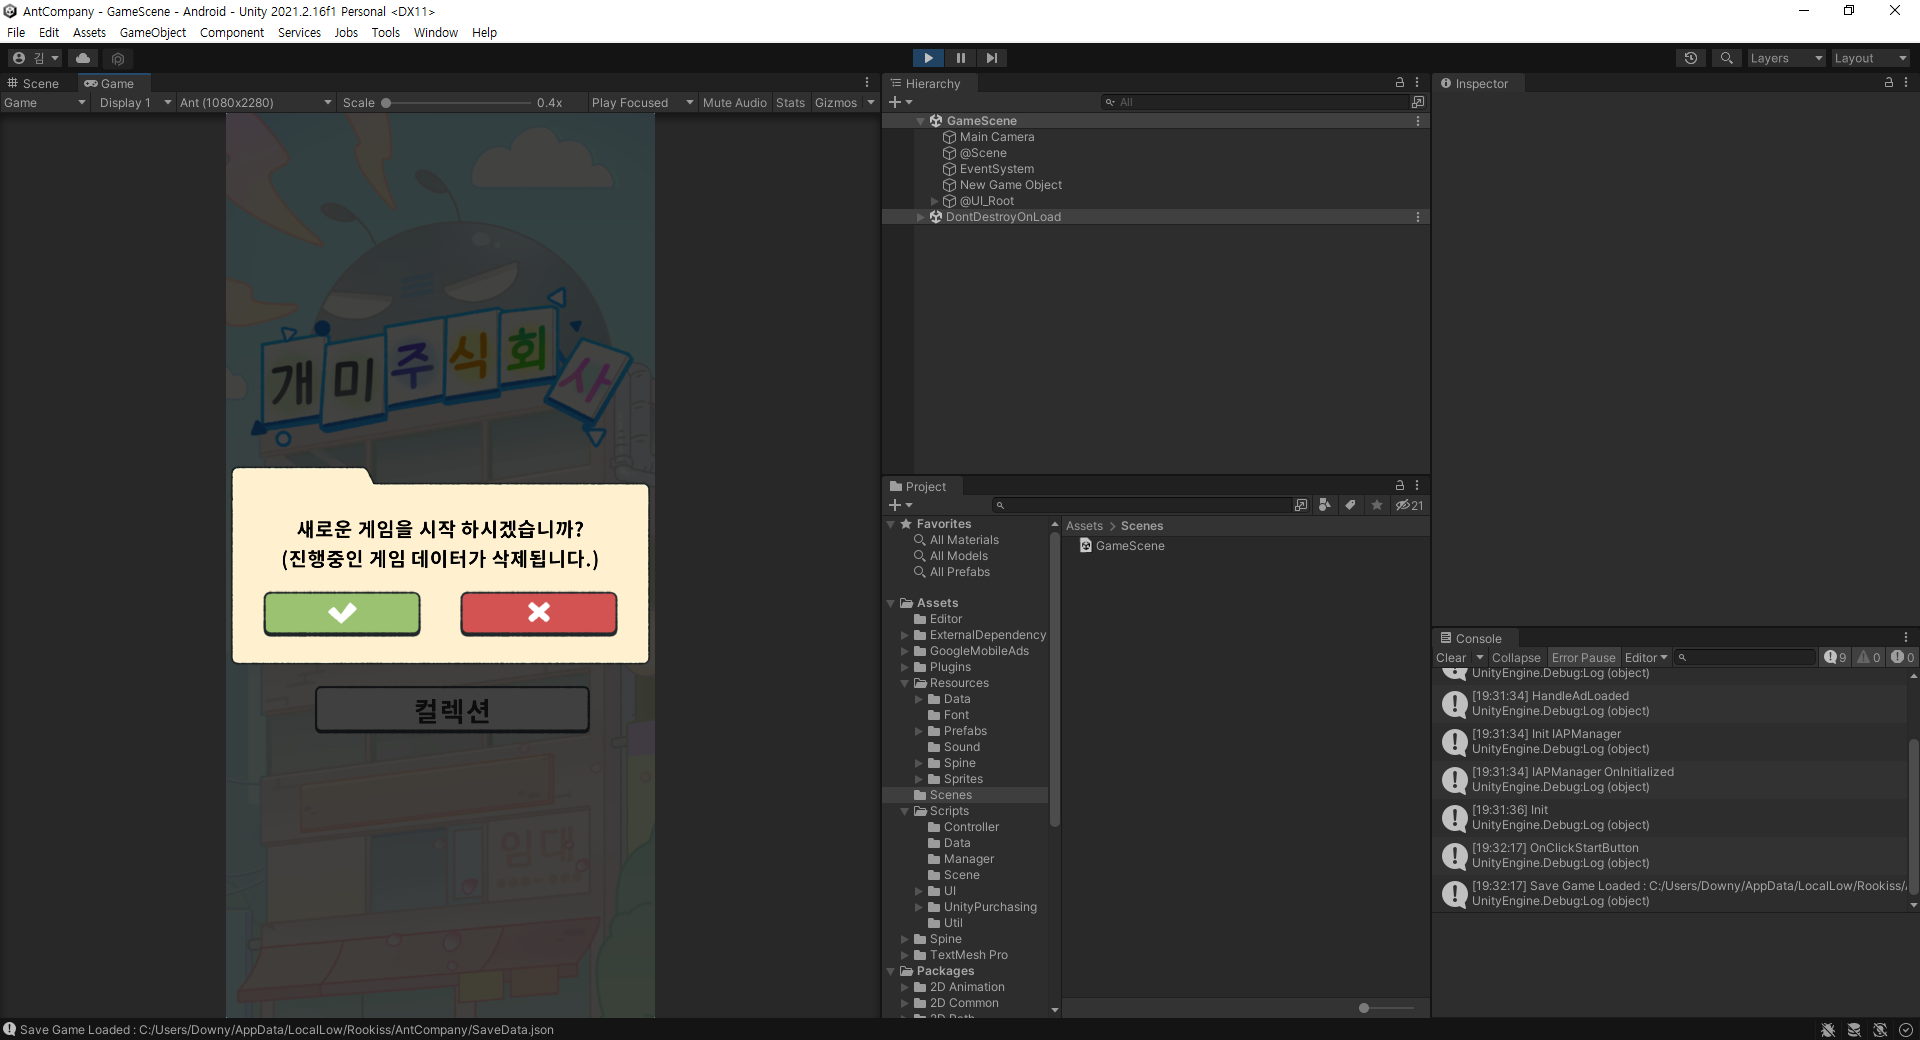Lock the Inspector panel
The image size is (1920, 1040).
pos(1889,83)
